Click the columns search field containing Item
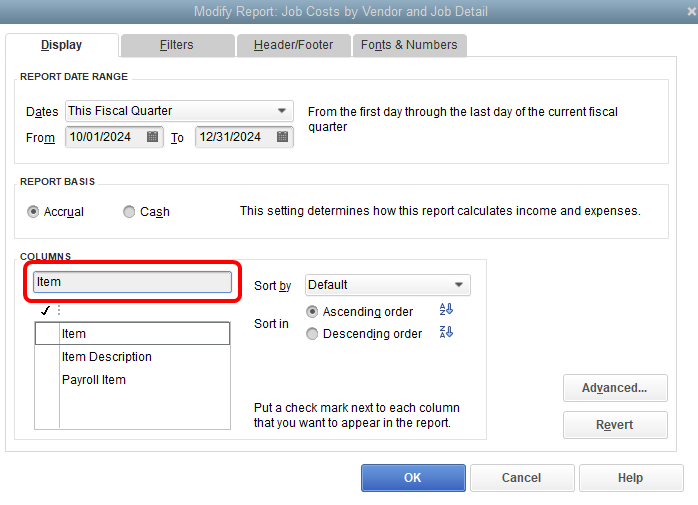 point(132,282)
